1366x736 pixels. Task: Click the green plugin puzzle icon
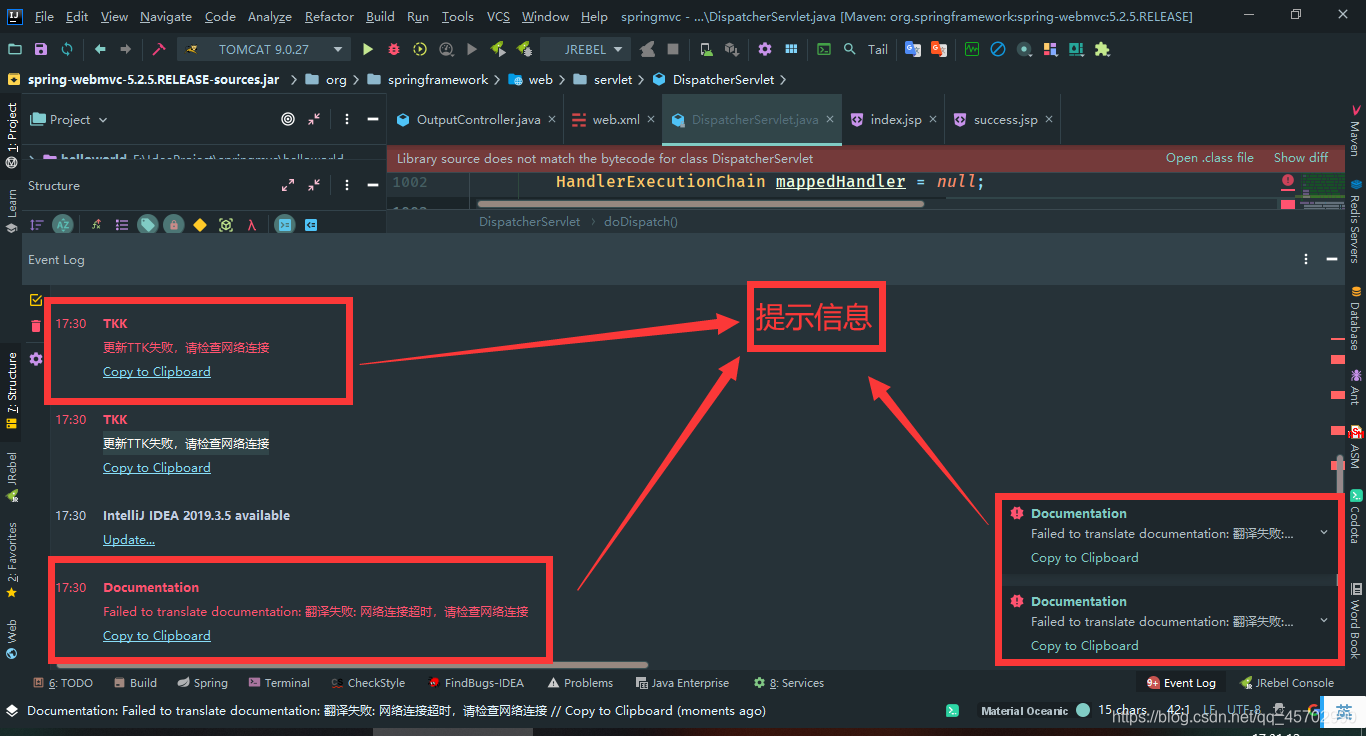tap(1101, 49)
